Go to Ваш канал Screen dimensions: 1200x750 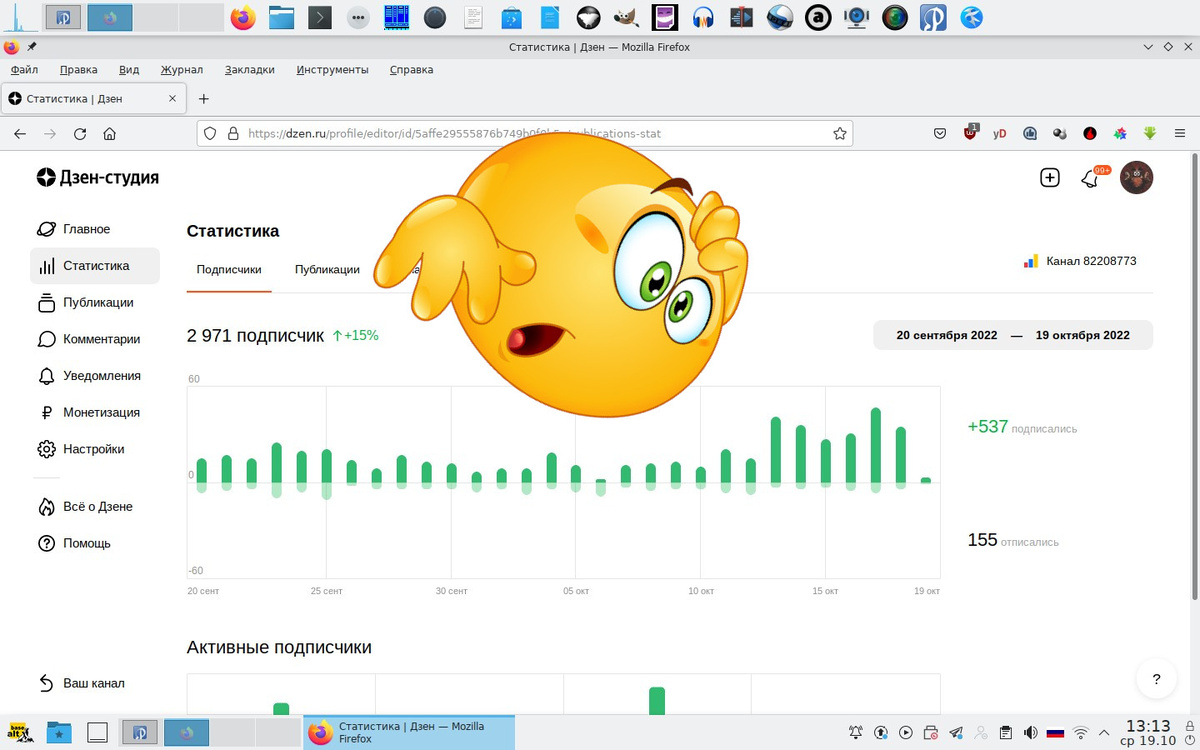pyautogui.click(x=93, y=683)
